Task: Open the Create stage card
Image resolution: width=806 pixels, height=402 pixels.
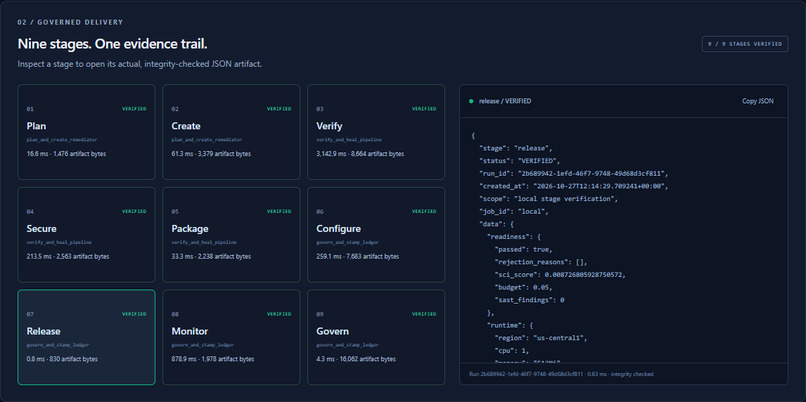Action: (231, 132)
